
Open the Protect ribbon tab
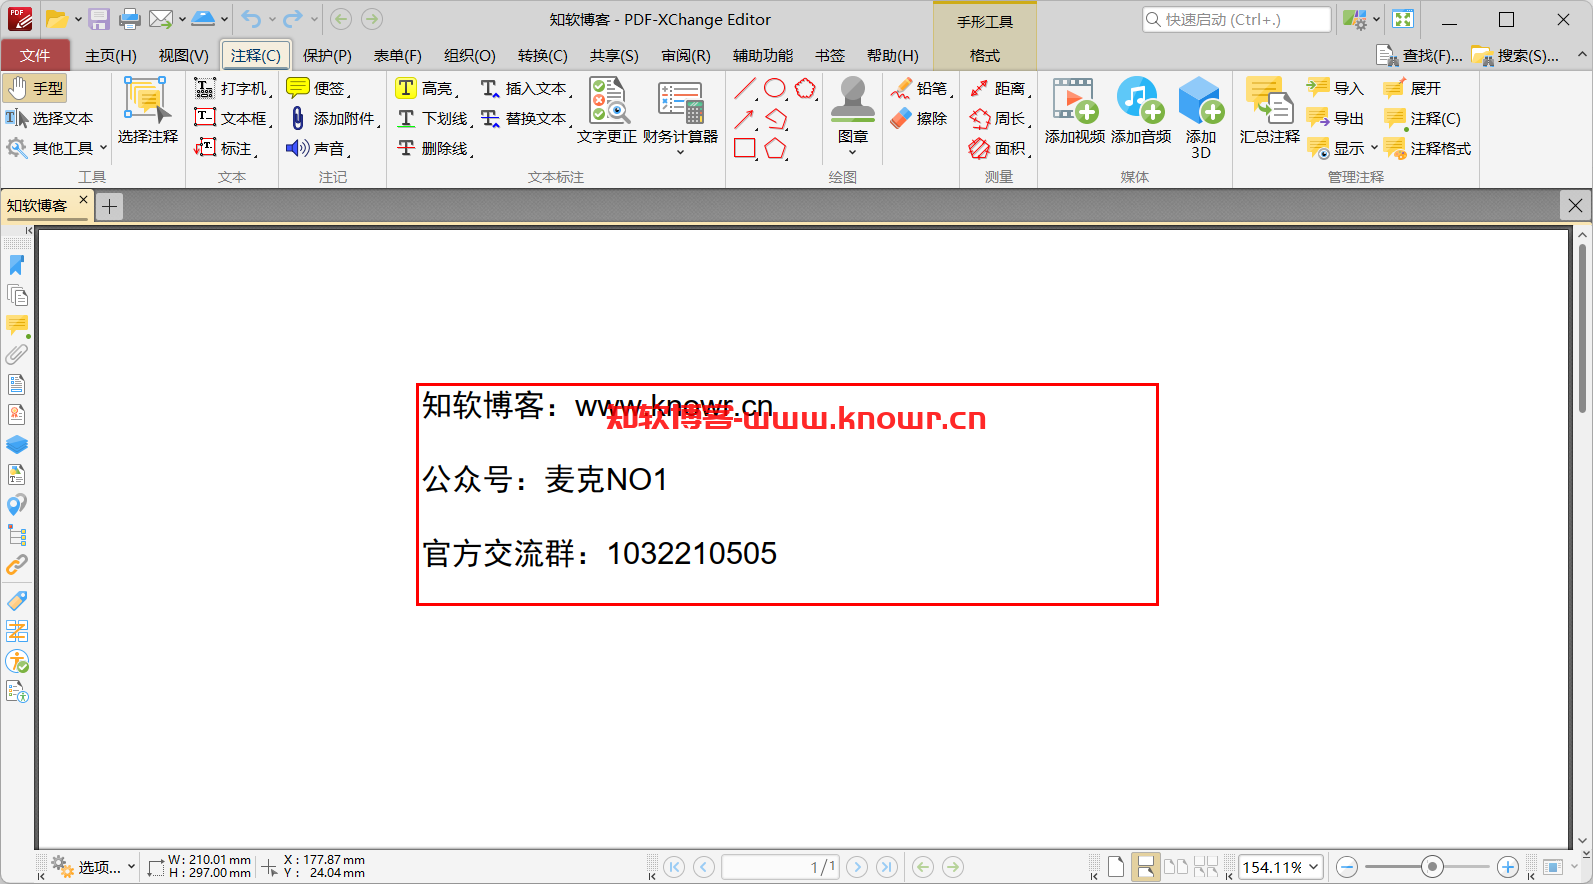click(x=328, y=55)
